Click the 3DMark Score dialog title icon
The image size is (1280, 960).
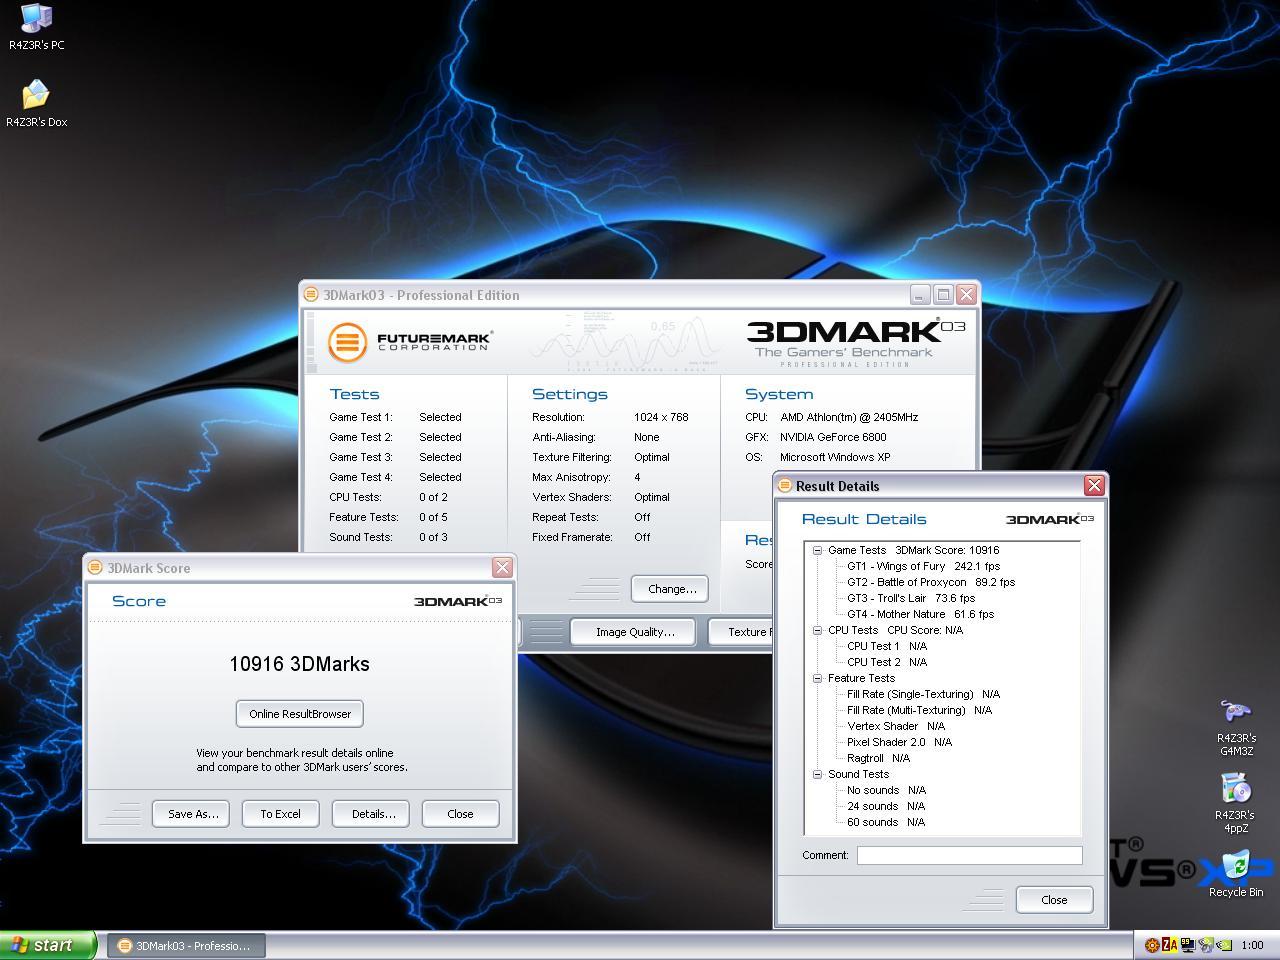(95, 567)
